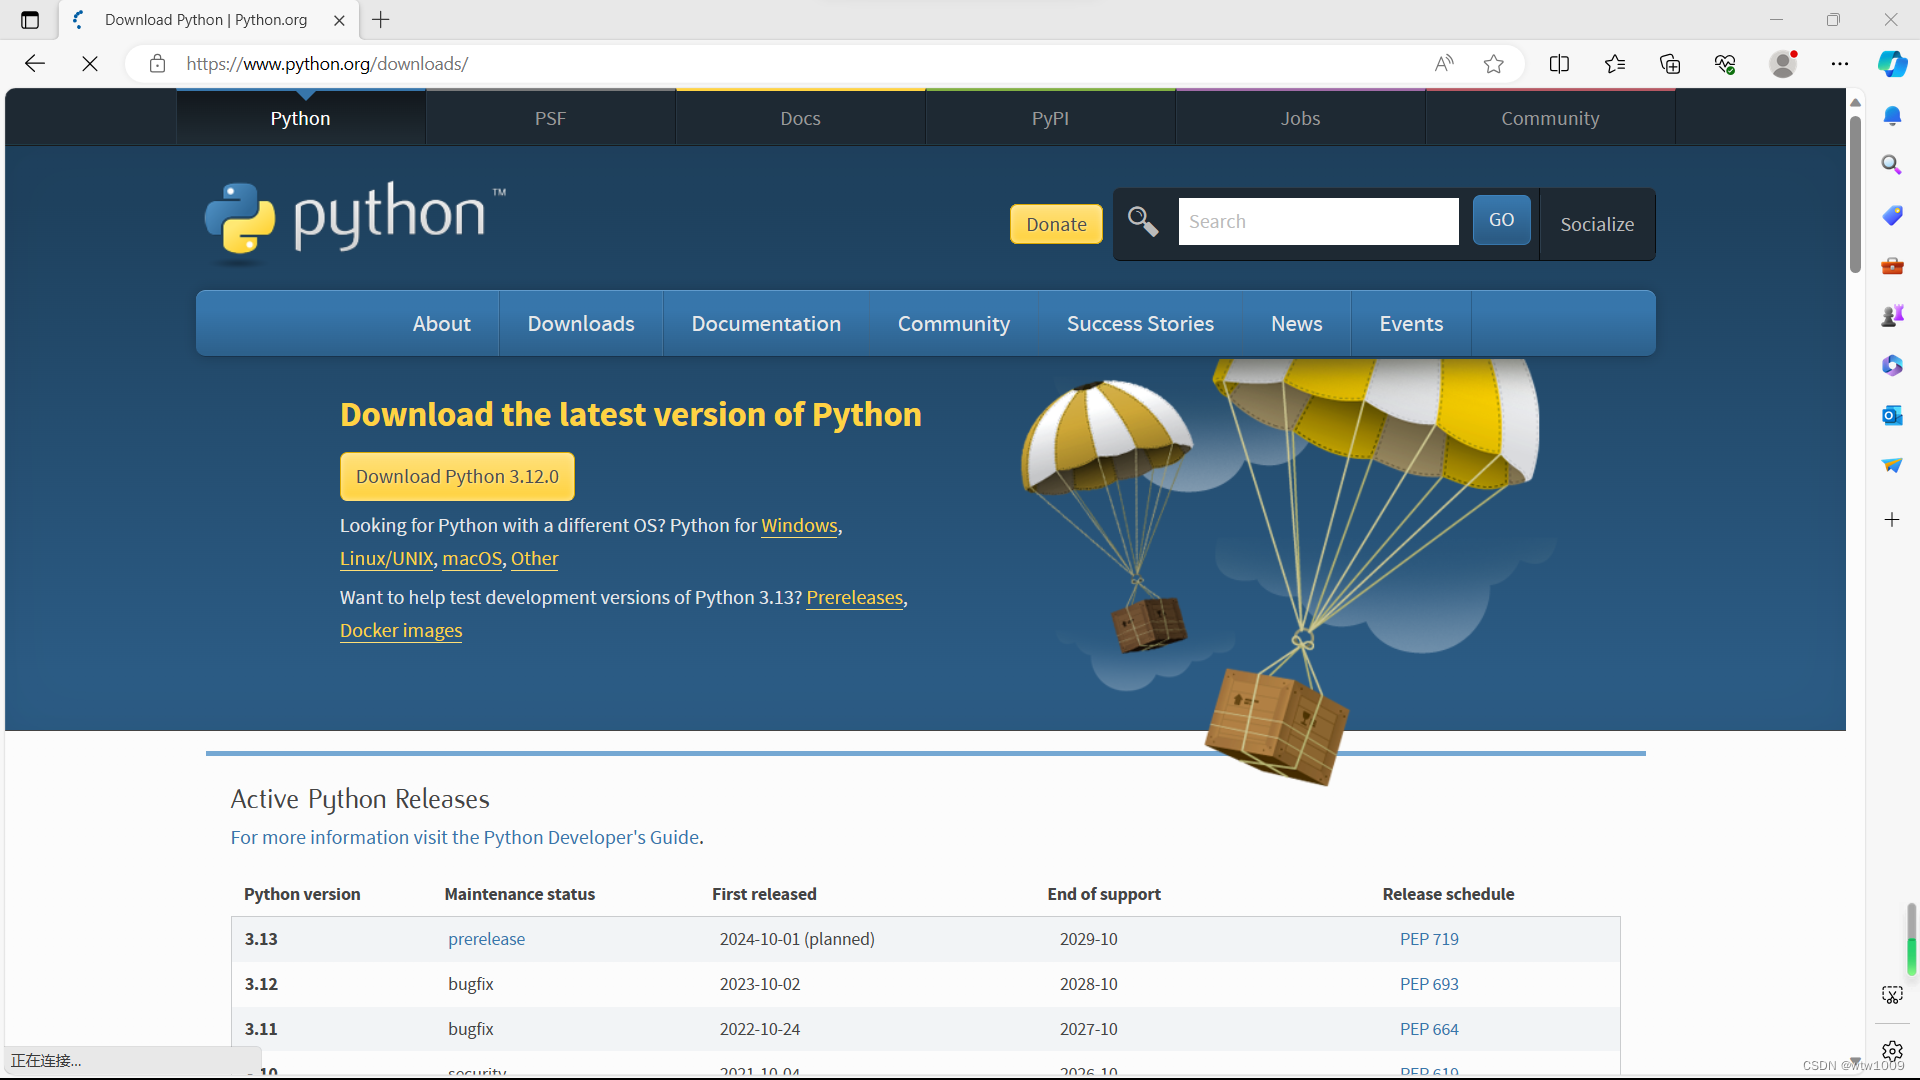Open Drop paper plane icon in sidebar
The height and width of the screenshot is (1080, 1920).
[1892, 465]
